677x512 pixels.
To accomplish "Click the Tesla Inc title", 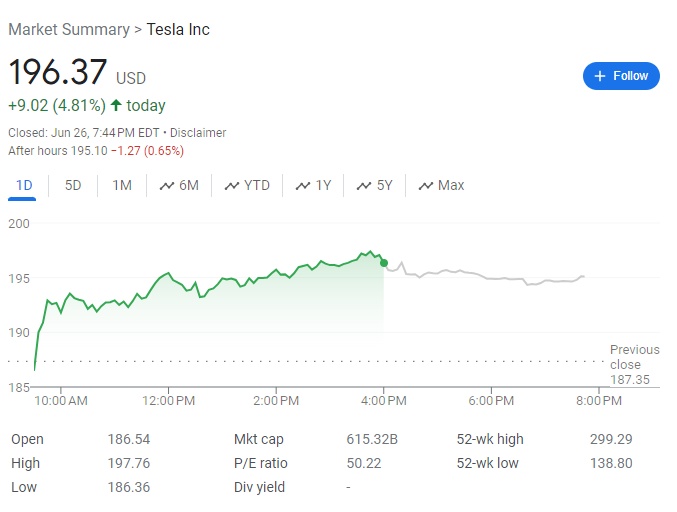I will 178,29.
